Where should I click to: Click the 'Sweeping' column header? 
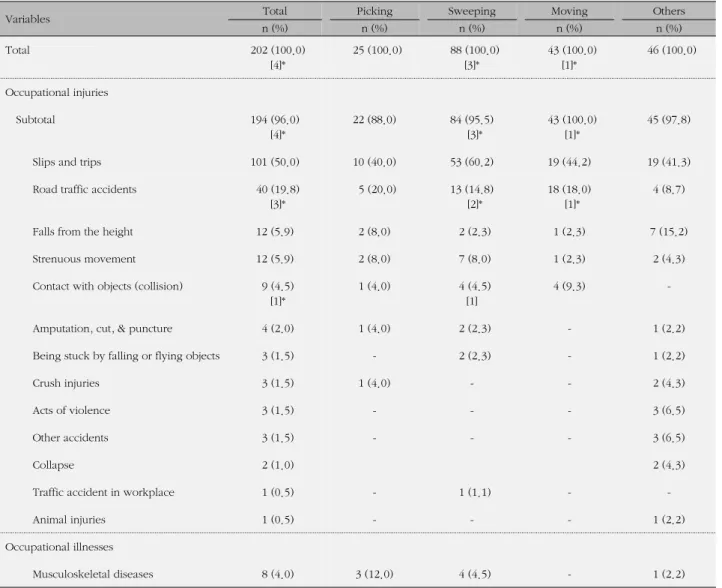pyautogui.click(x=472, y=11)
